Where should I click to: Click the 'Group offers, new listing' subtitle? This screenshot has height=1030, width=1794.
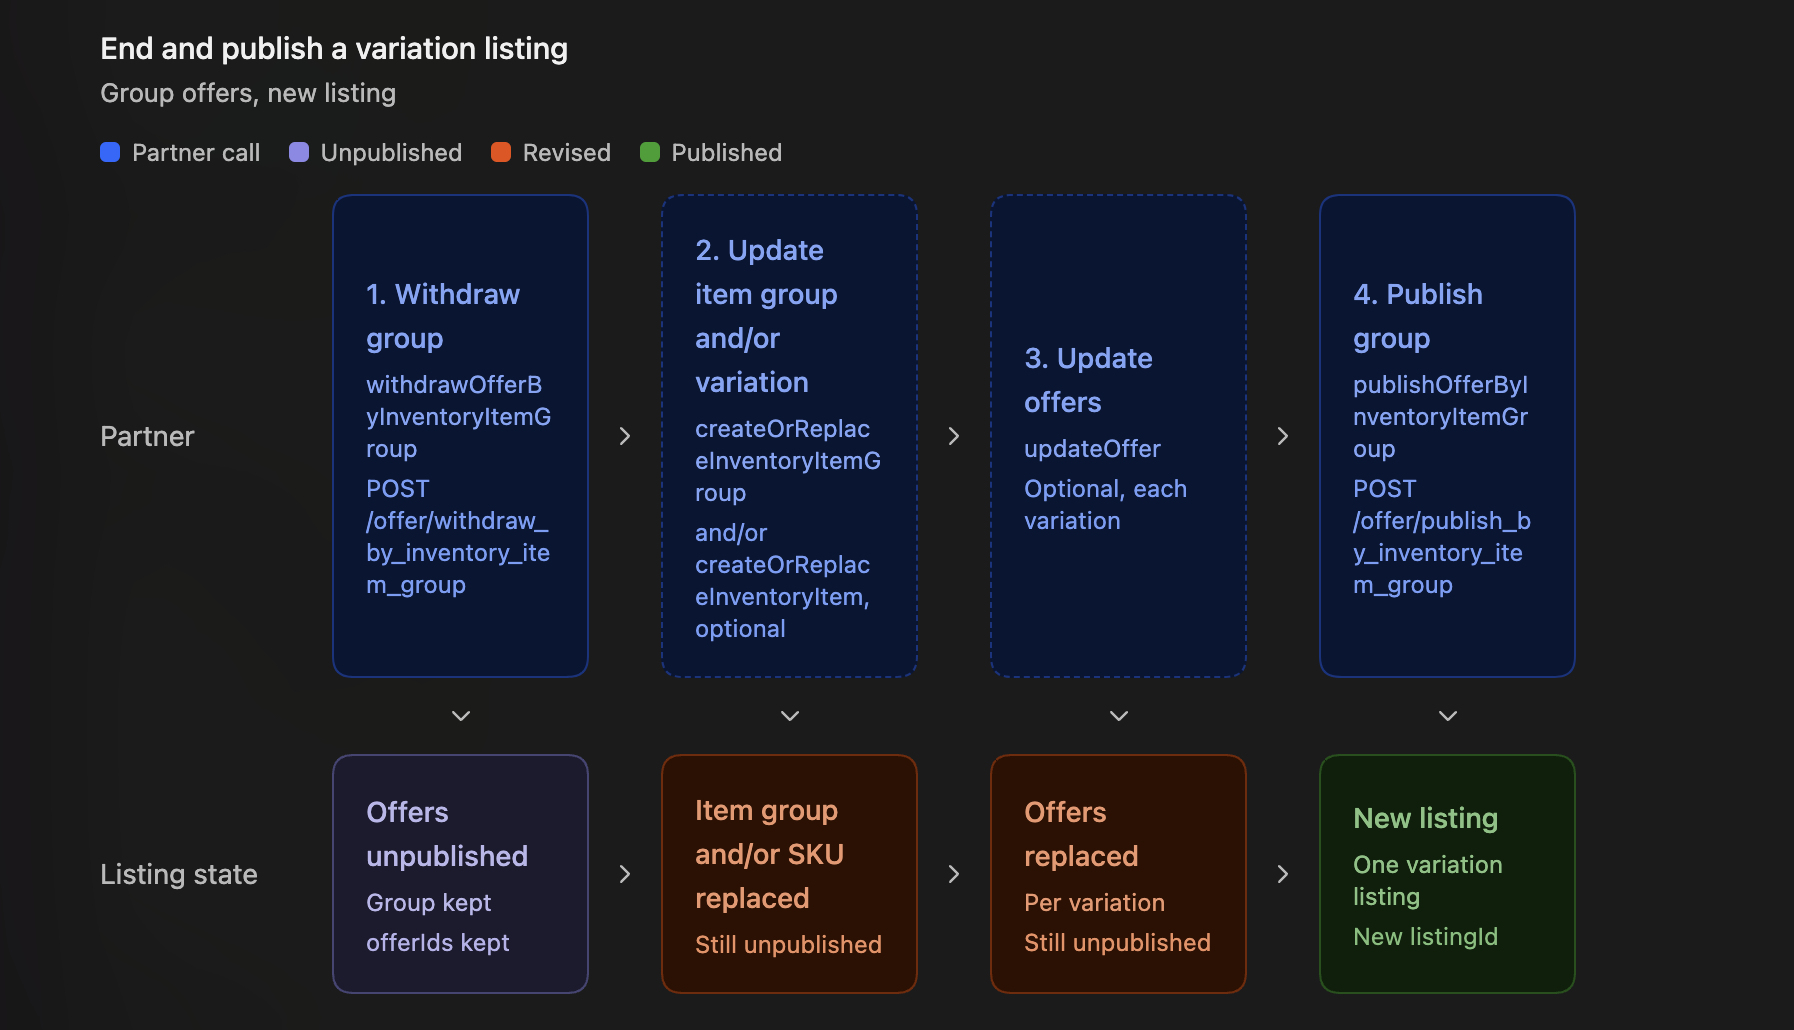pyautogui.click(x=248, y=93)
